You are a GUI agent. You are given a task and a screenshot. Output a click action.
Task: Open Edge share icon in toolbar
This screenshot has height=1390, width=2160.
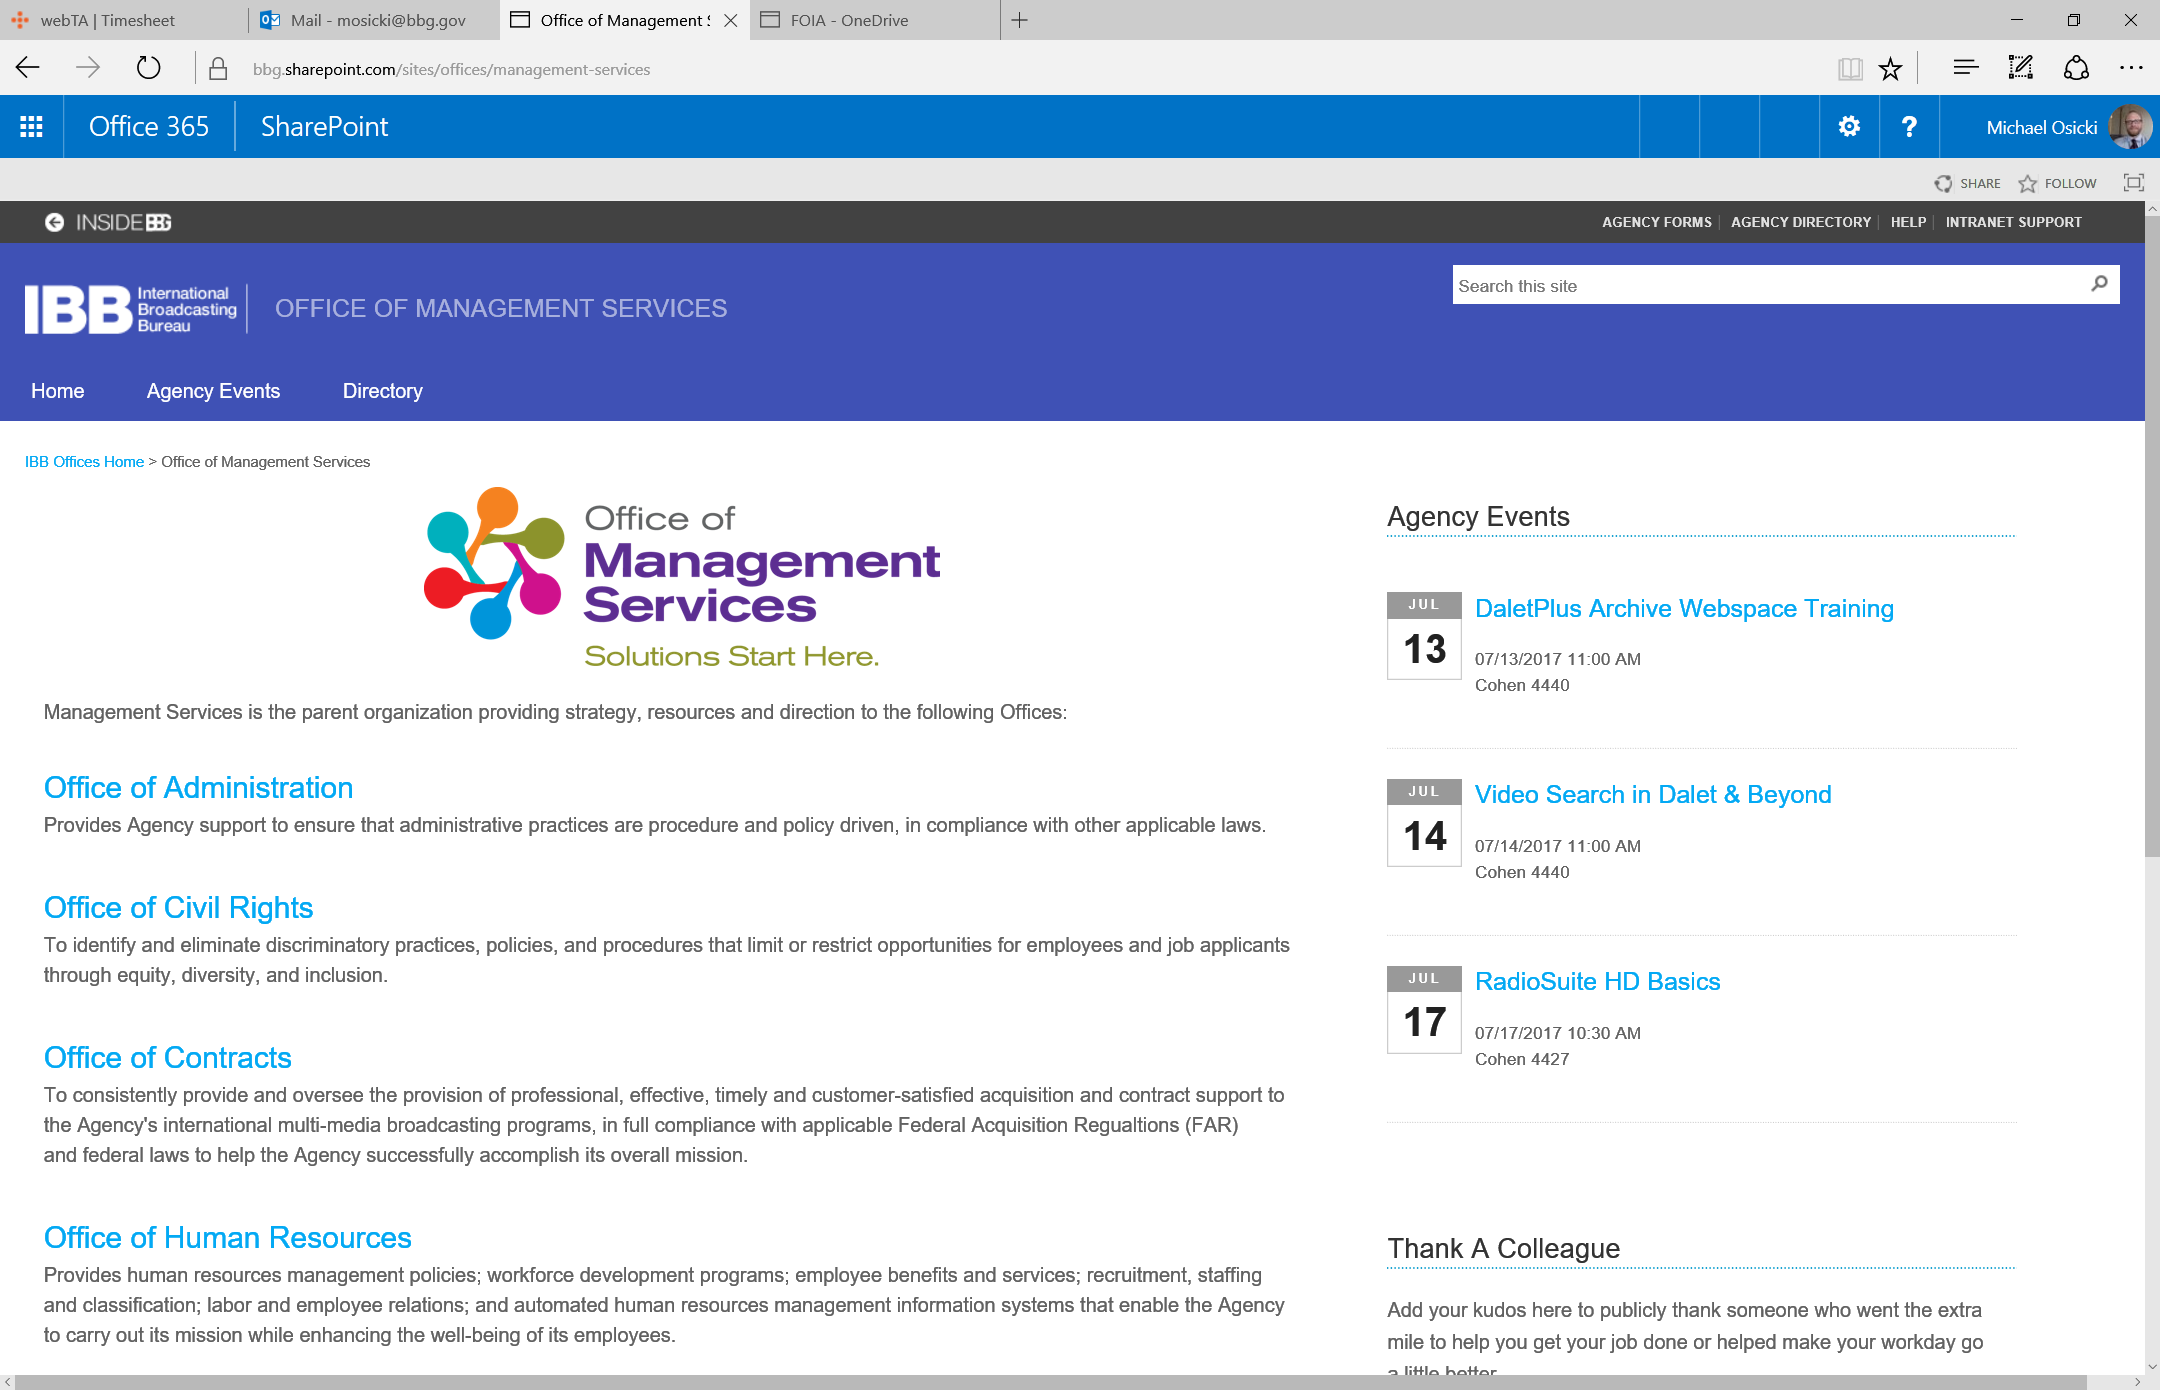click(x=2076, y=68)
